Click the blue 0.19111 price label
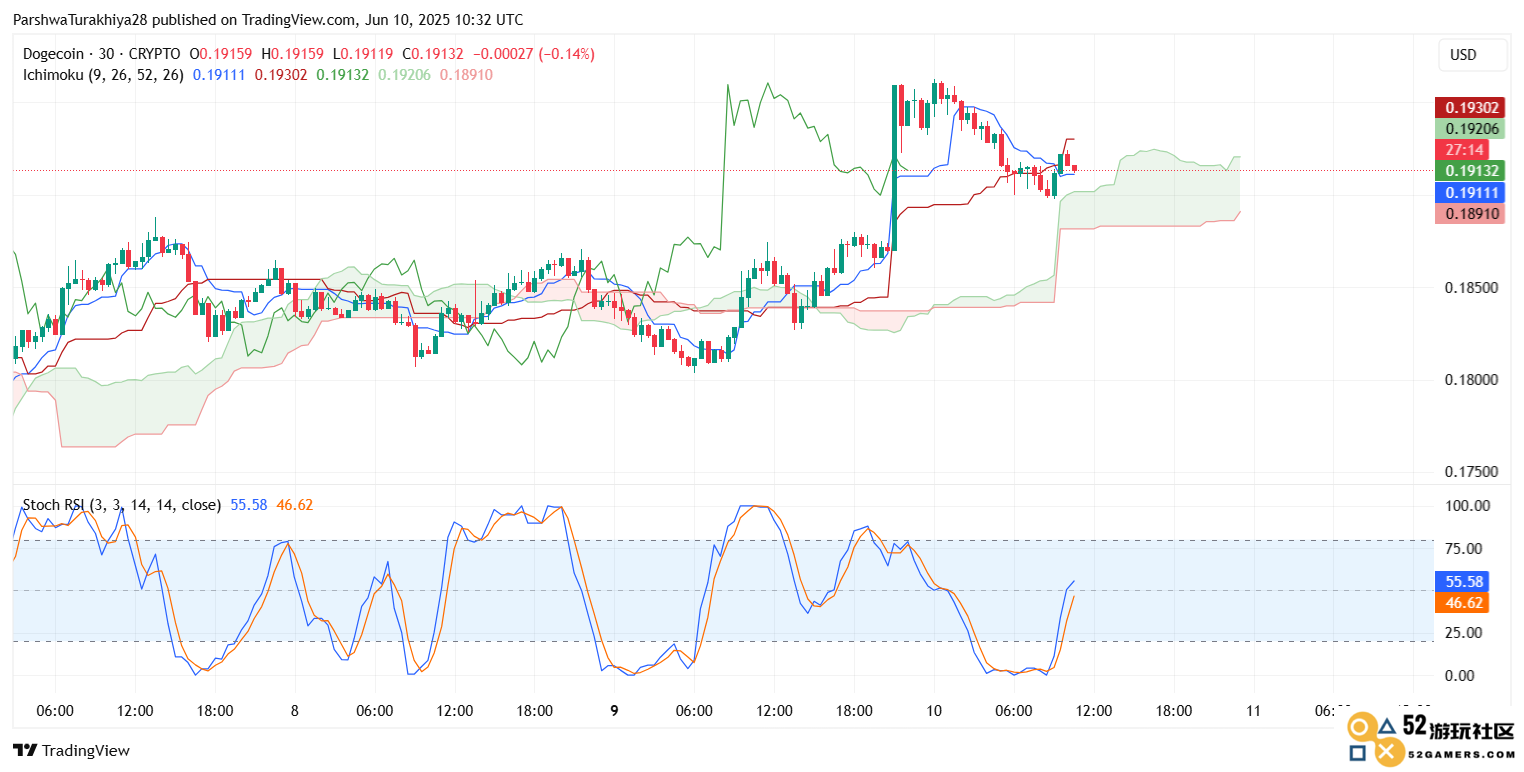The image size is (1524, 772). tap(1470, 192)
